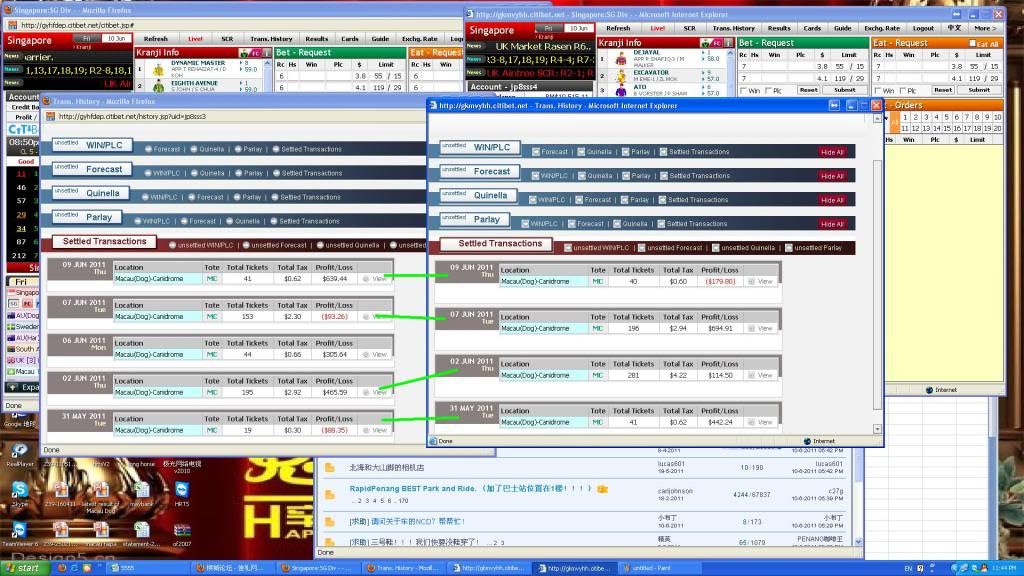1024x576 pixels.
Task: Click the system tray clock
Action: coord(1003,568)
